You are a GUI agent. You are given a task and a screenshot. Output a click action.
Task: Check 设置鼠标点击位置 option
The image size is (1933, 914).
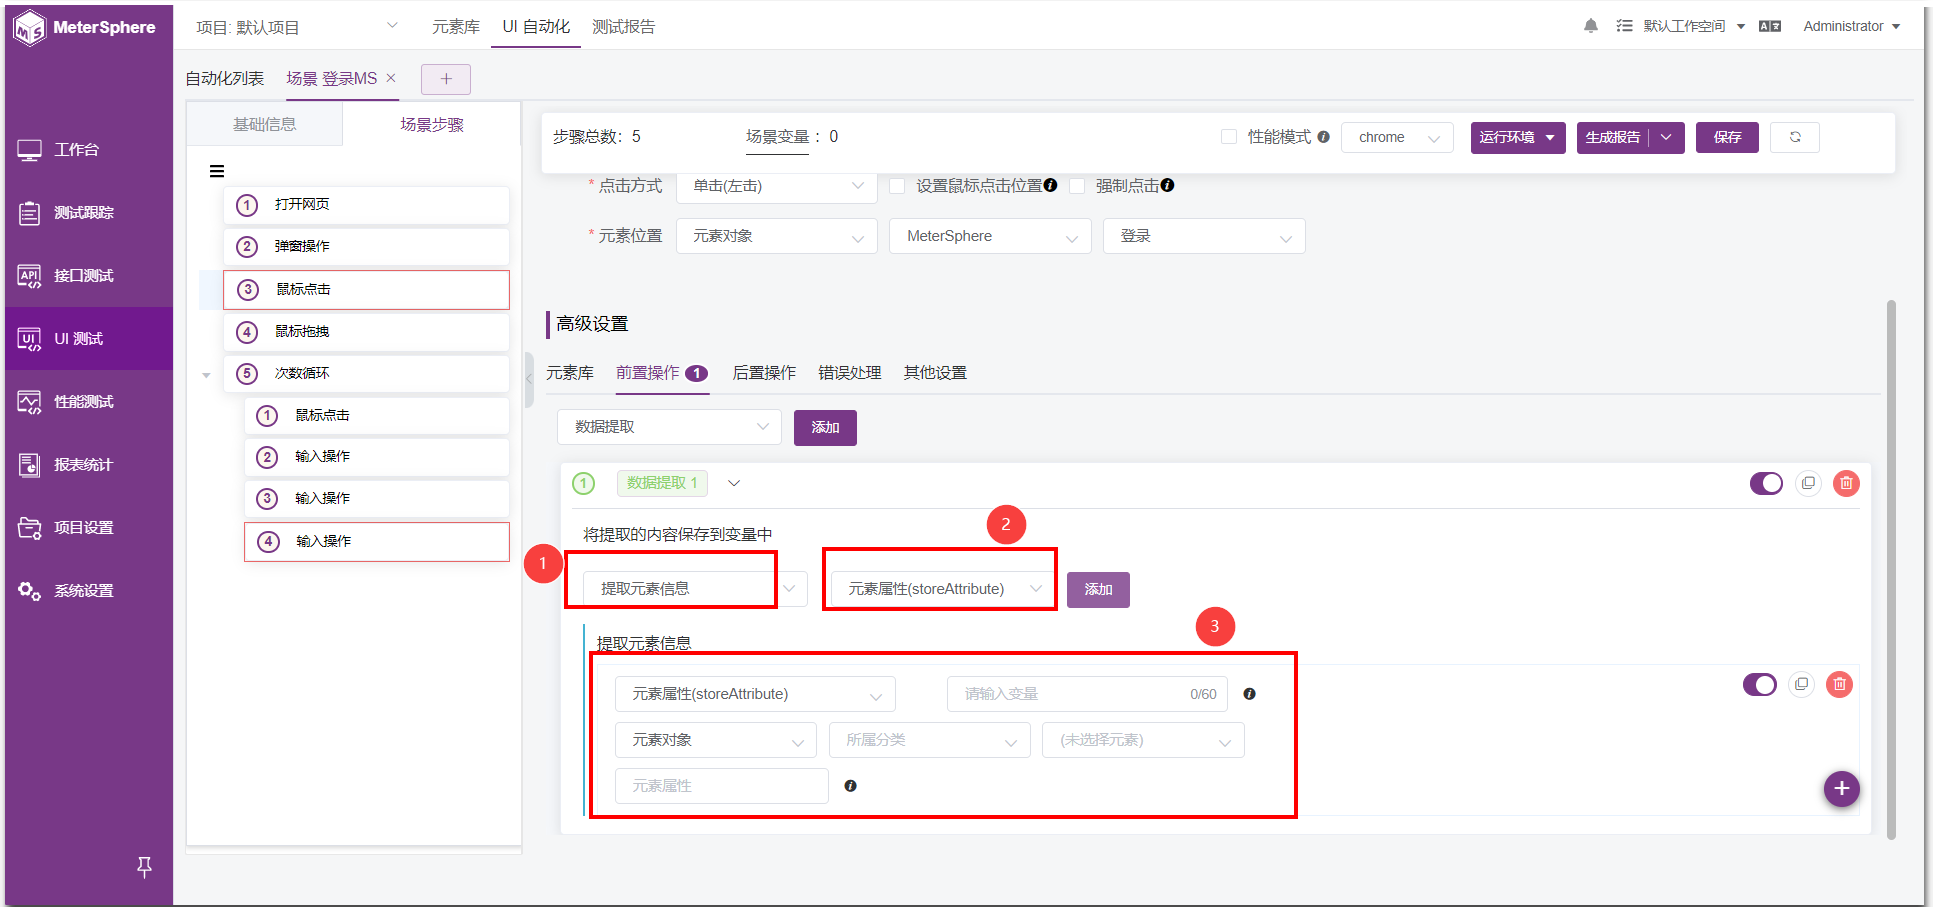(897, 186)
